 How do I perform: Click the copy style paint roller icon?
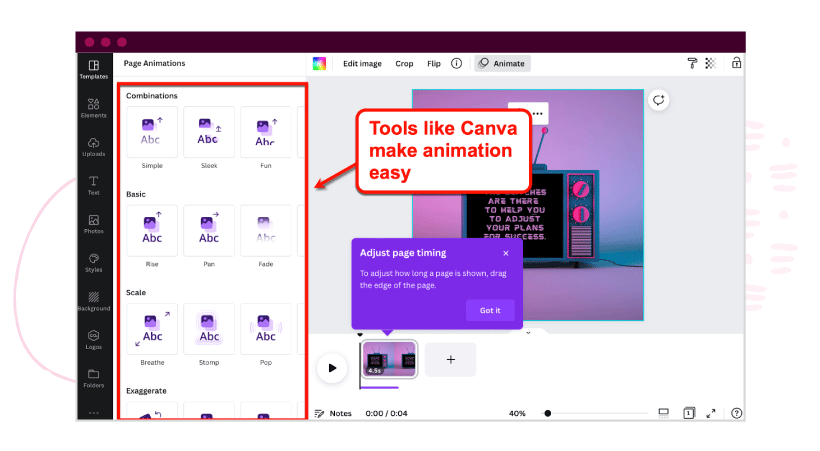692,63
